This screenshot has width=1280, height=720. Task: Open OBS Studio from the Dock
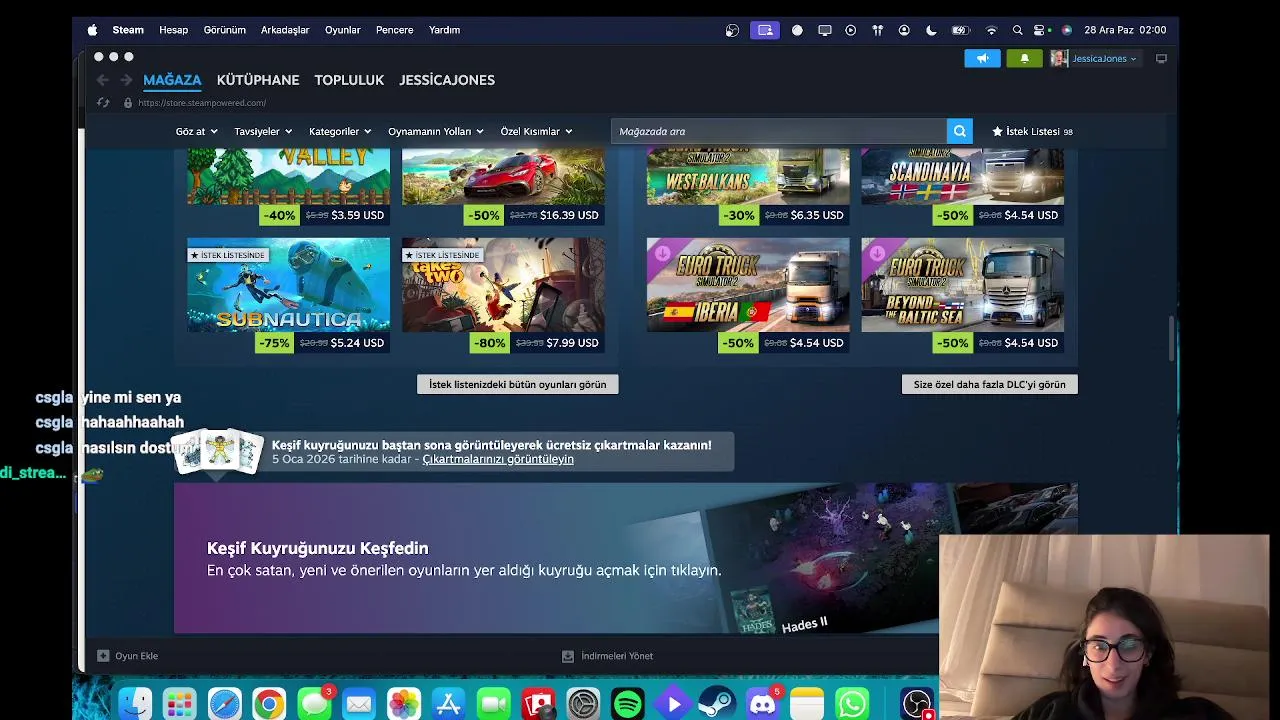coord(917,704)
